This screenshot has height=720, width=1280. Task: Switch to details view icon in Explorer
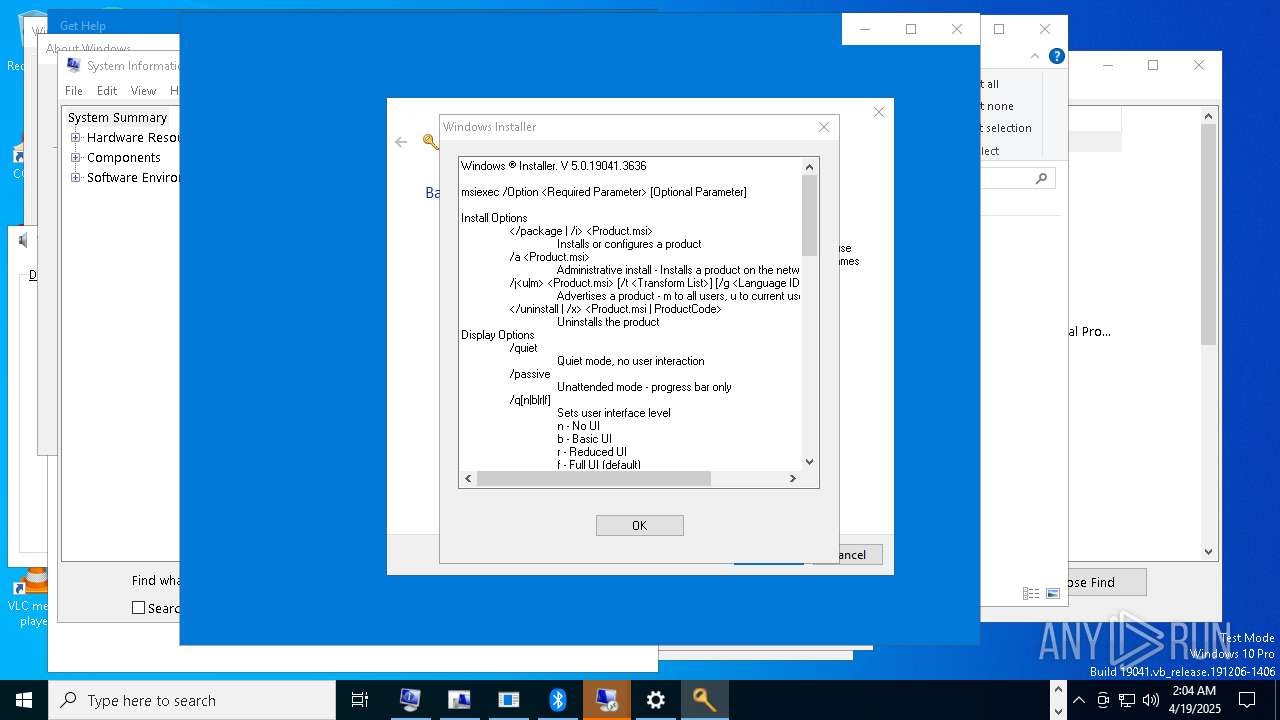[1031, 593]
